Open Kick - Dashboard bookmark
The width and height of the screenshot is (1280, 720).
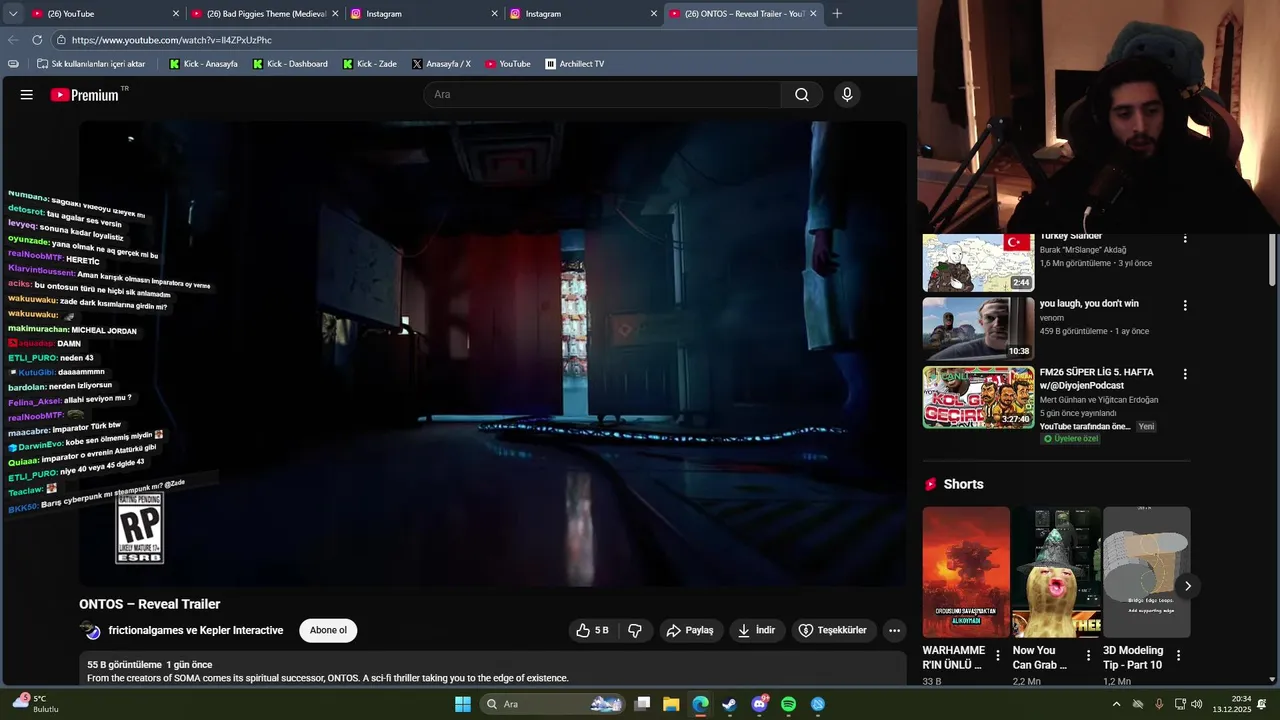(x=290, y=64)
